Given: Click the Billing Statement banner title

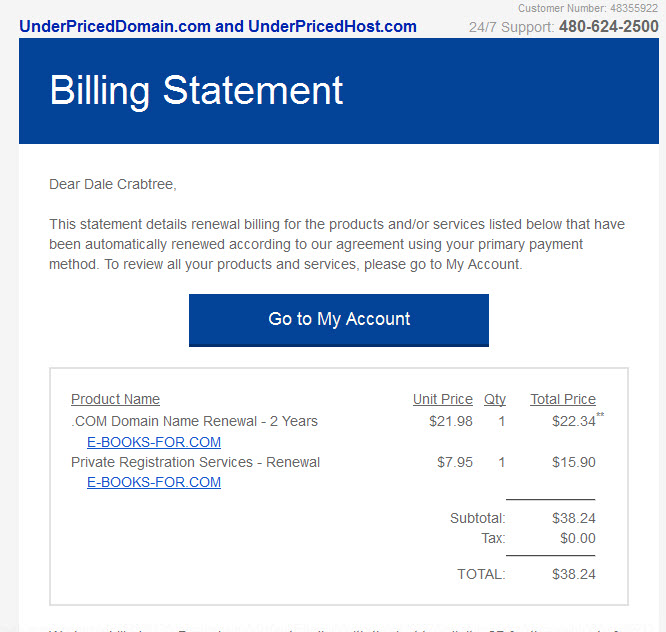Looking at the screenshot, I should 196,90.
